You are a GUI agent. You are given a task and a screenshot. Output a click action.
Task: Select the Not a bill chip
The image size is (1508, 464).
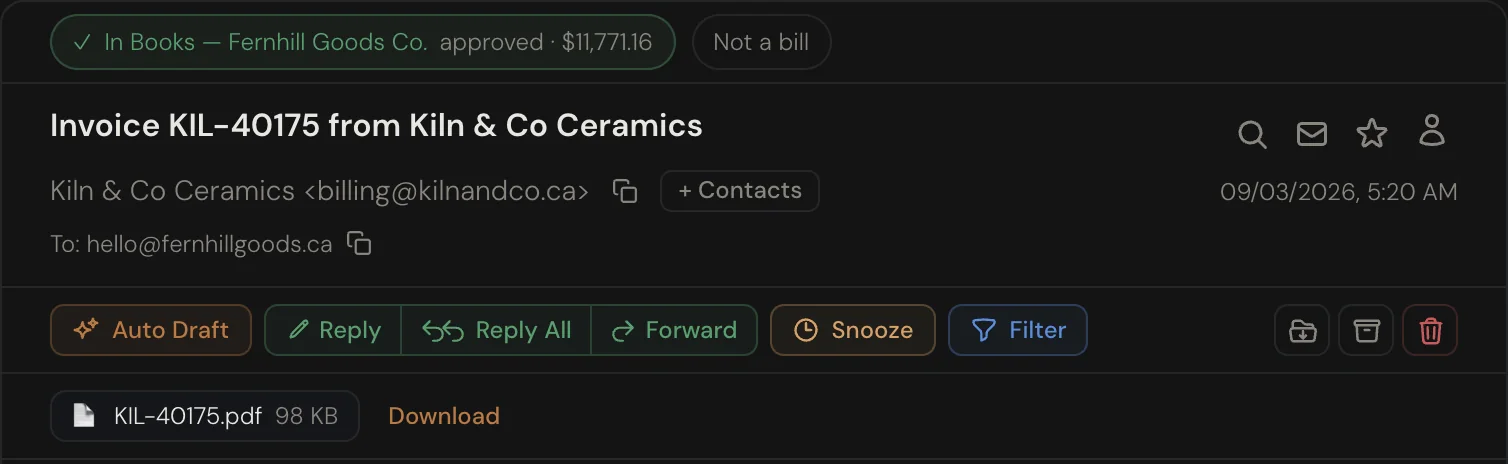point(761,42)
